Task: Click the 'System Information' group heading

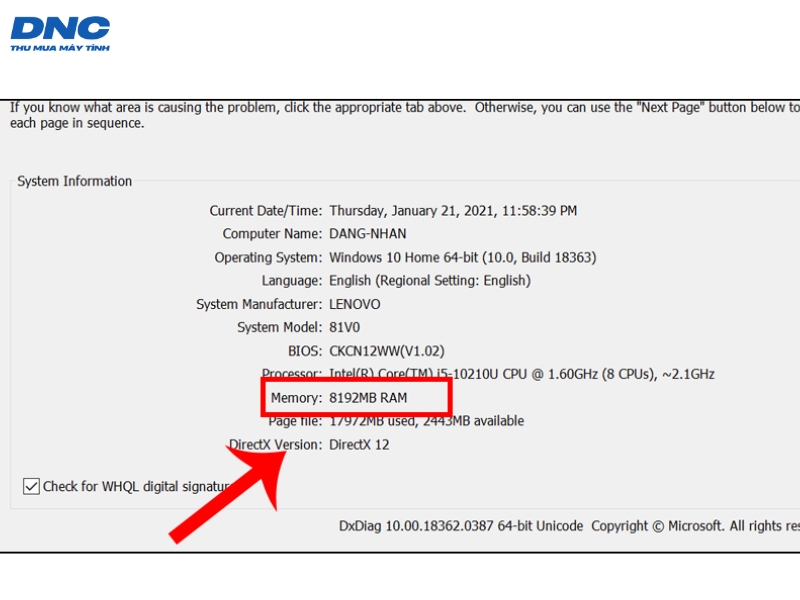Action: click(74, 181)
